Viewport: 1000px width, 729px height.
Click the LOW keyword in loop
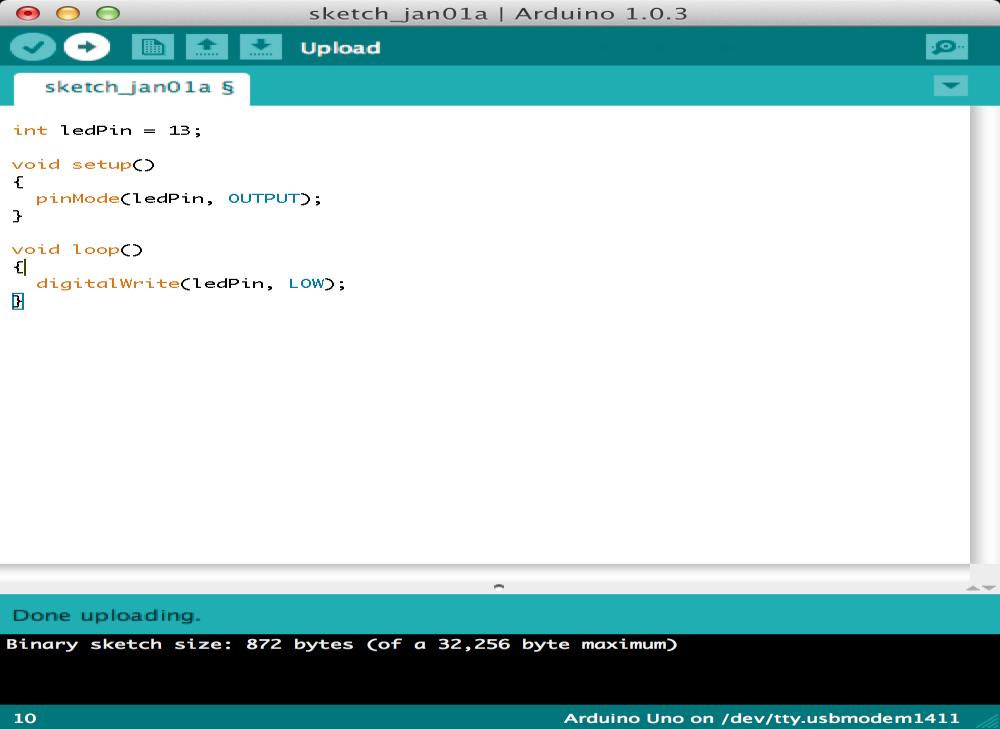click(306, 283)
